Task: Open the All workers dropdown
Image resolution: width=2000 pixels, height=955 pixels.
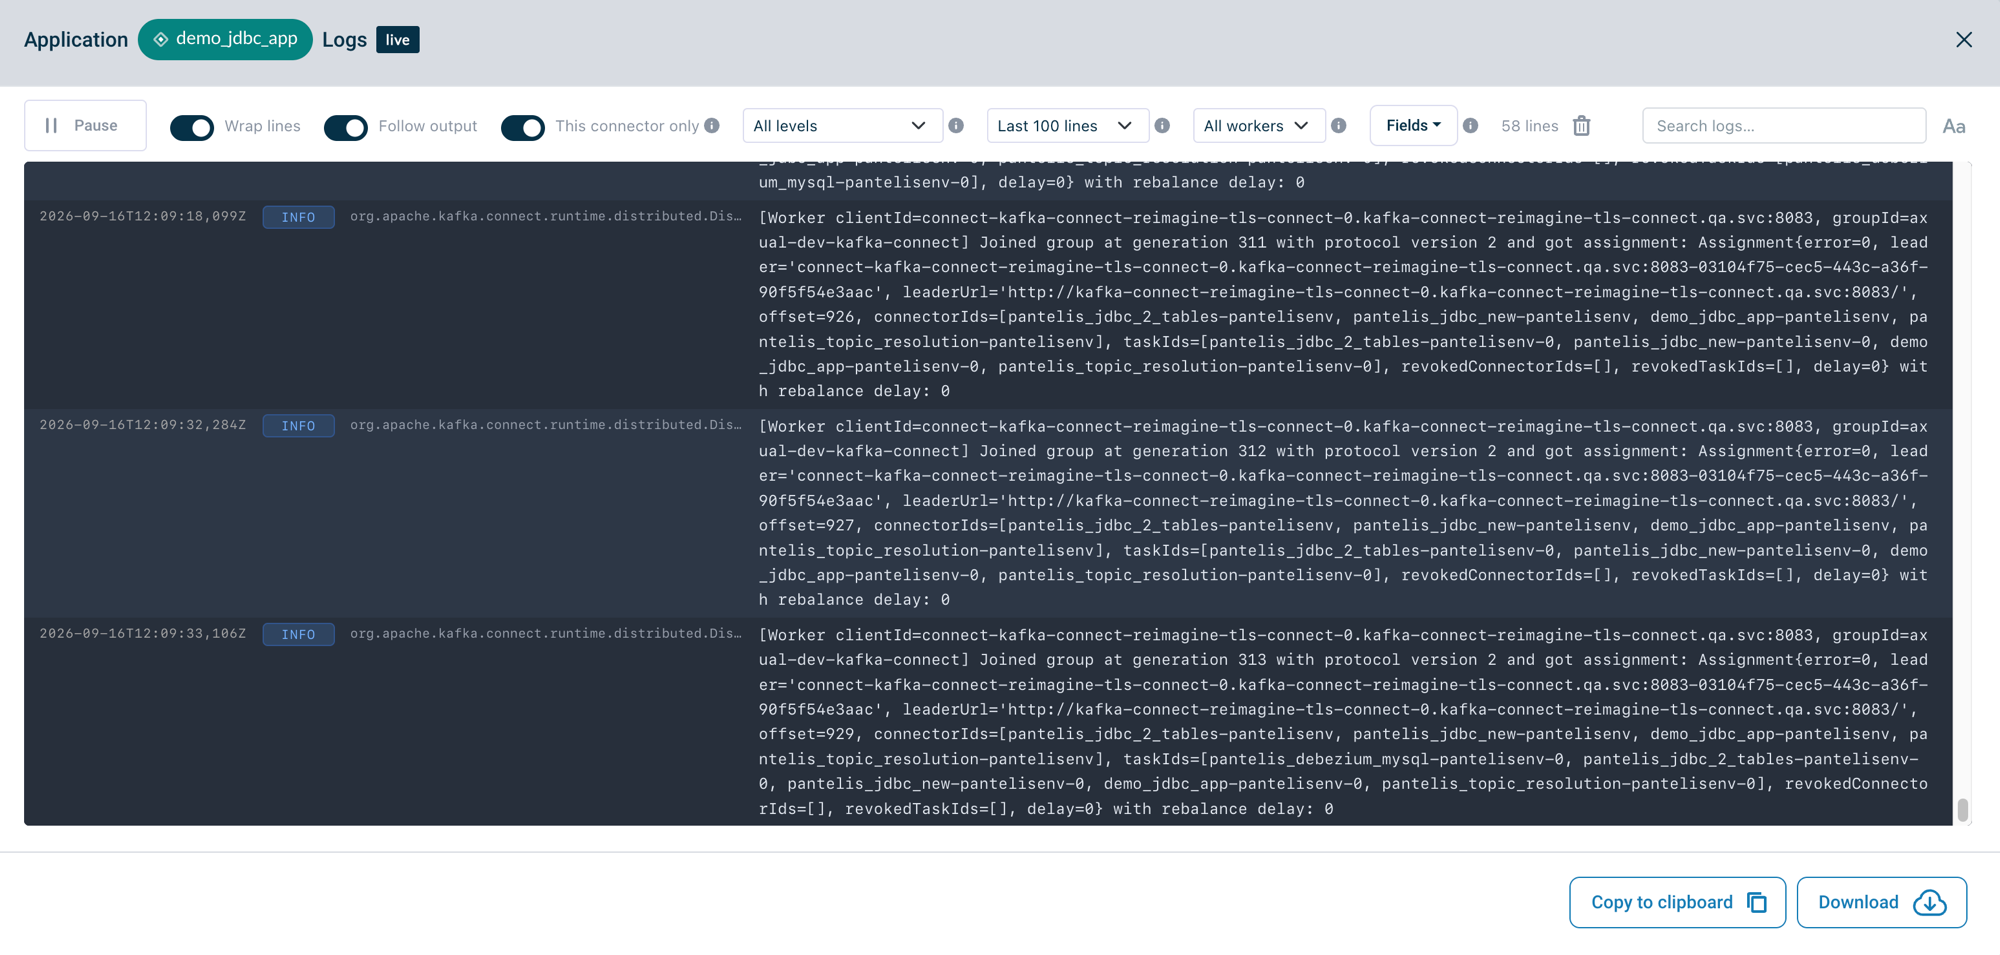Action: [x=1258, y=126]
